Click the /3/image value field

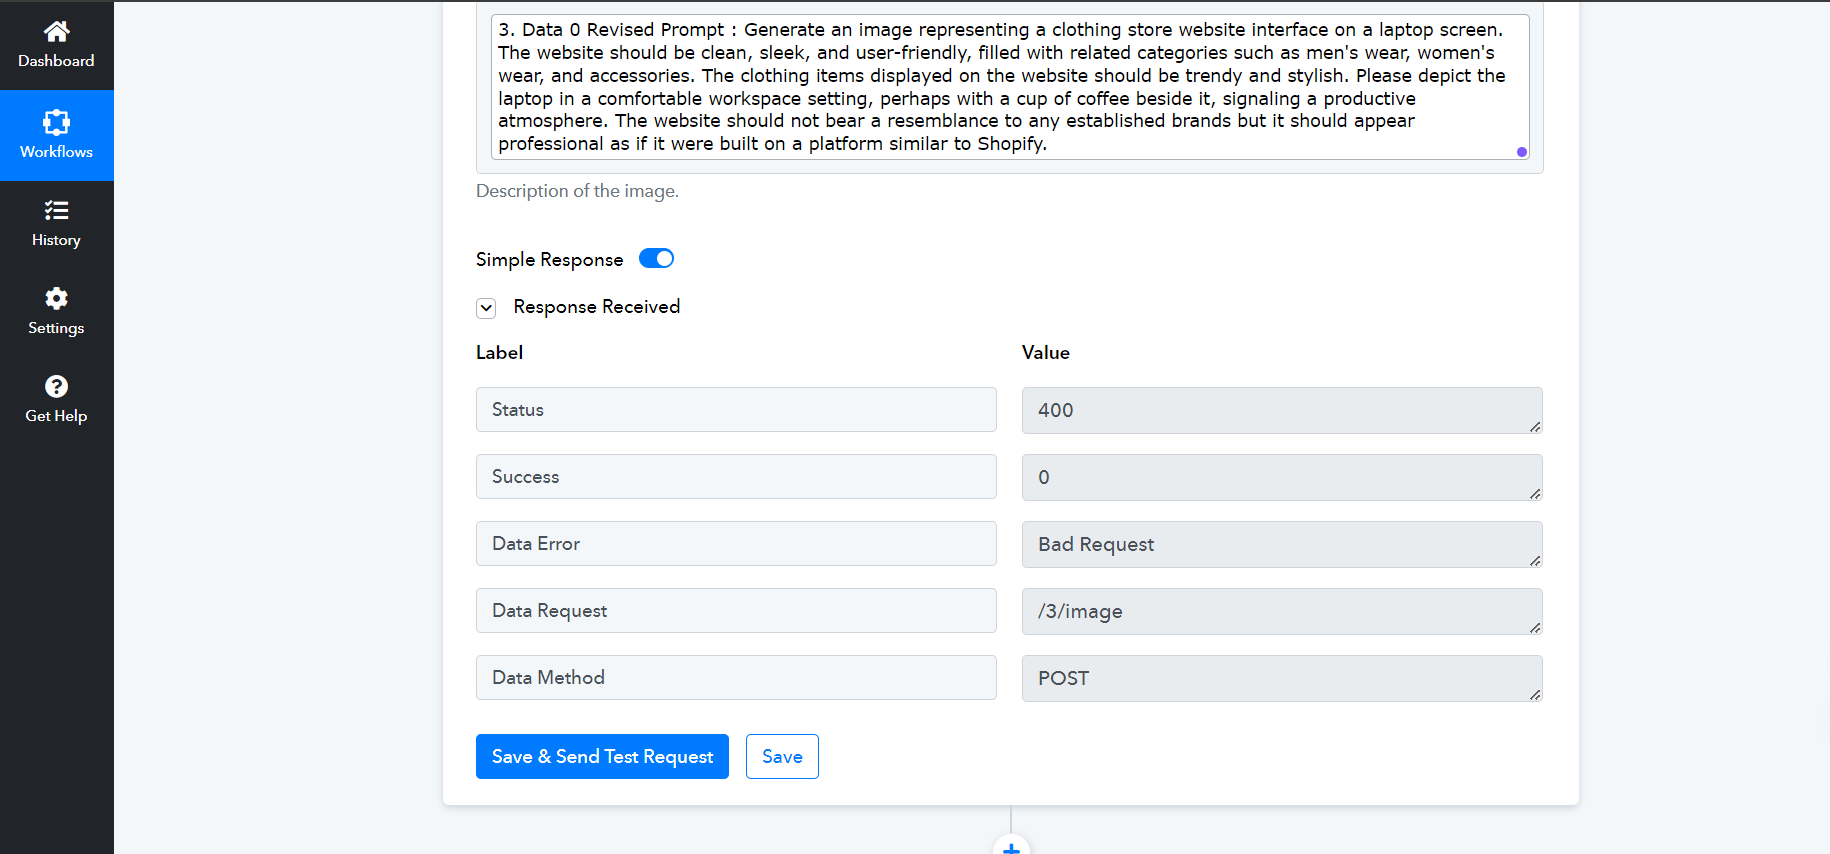(x=1282, y=611)
